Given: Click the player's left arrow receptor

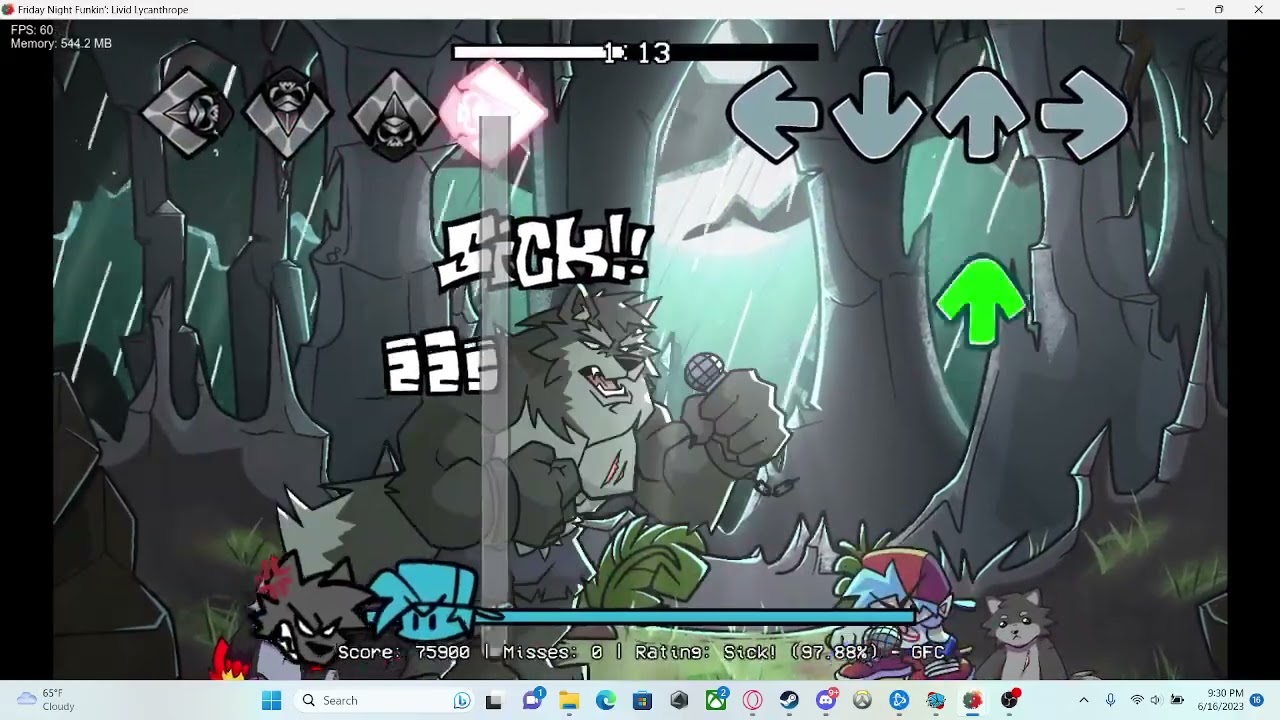Looking at the screenshot, I should (773, 115).
